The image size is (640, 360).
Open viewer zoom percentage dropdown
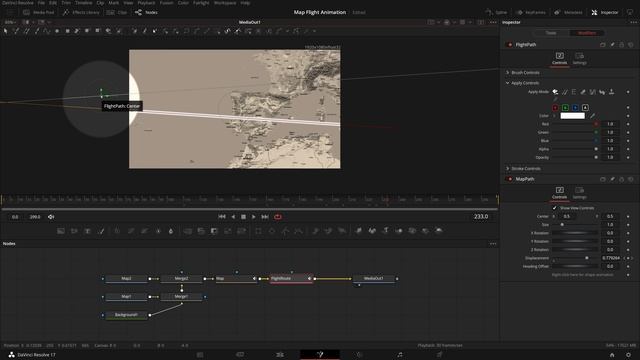(10, 22)
